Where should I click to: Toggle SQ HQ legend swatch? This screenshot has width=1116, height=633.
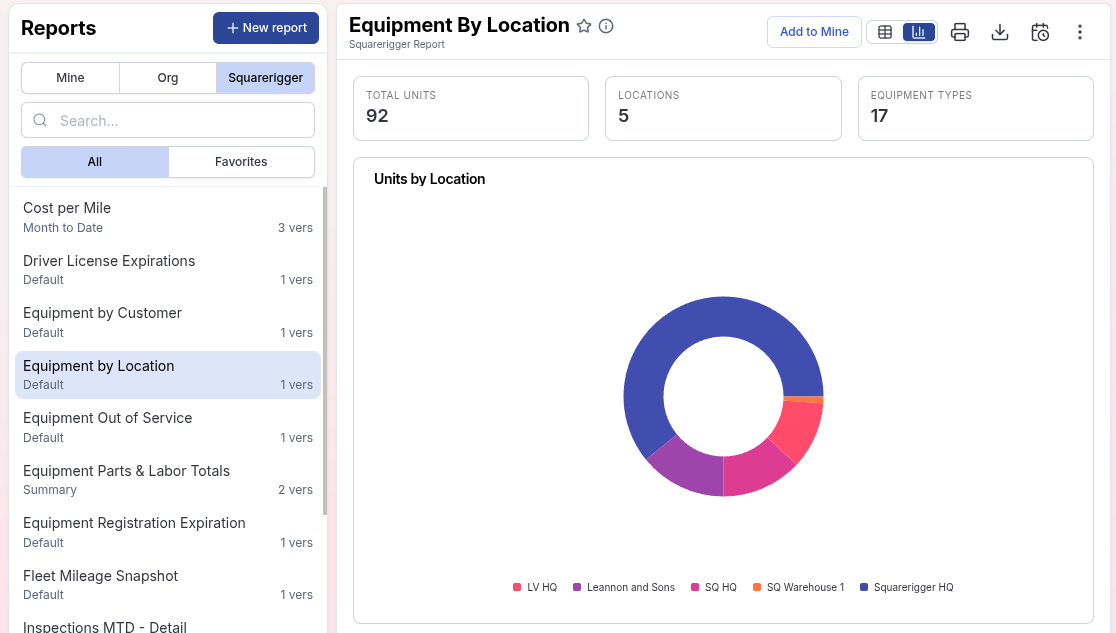[x=695, y=587]
